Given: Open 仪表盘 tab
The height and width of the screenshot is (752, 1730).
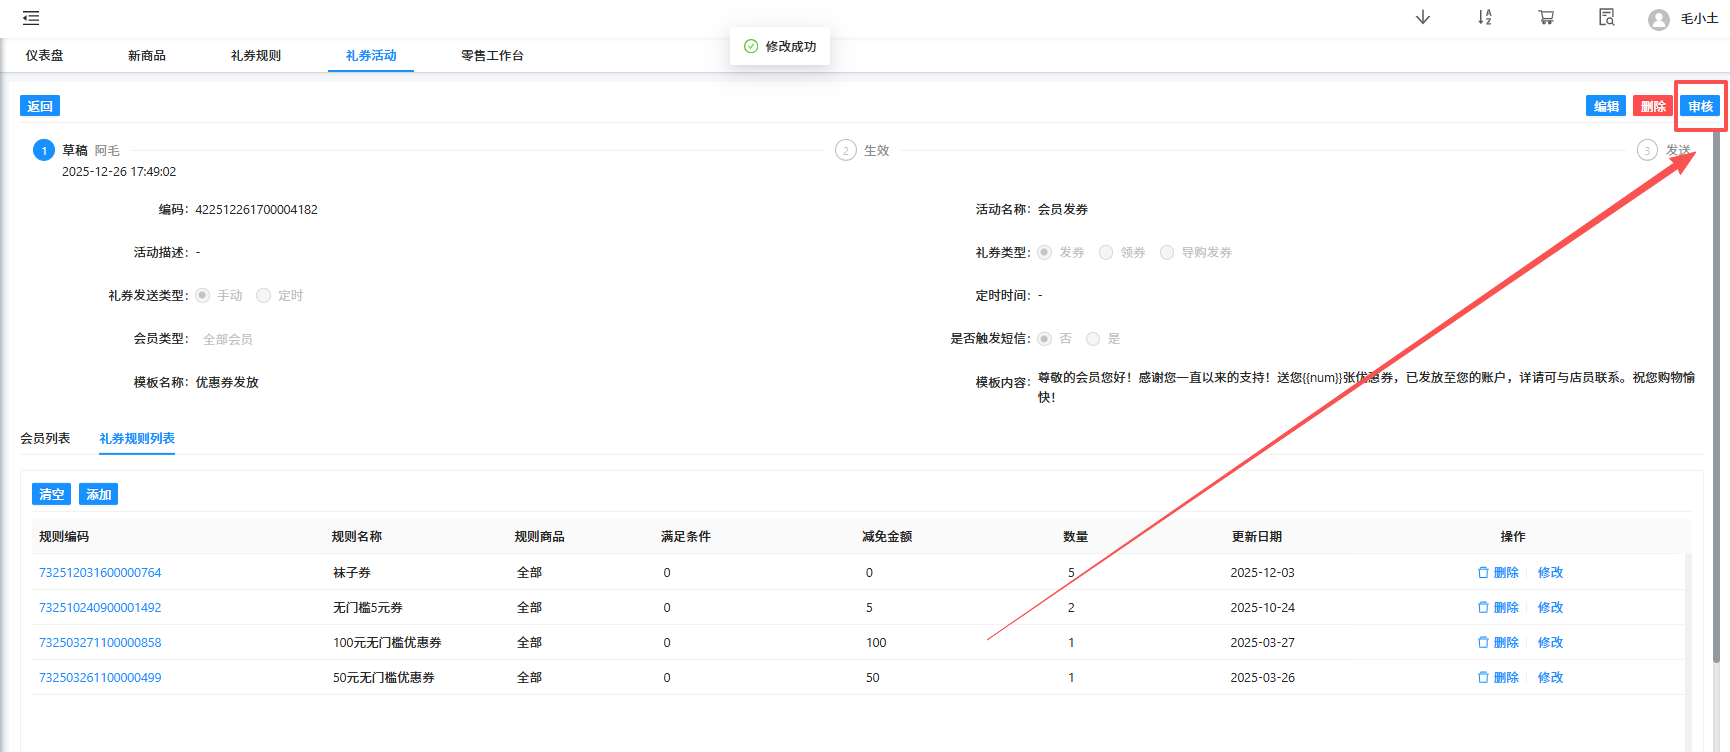Looking at the screenshot, I should [x=45, y=56].
